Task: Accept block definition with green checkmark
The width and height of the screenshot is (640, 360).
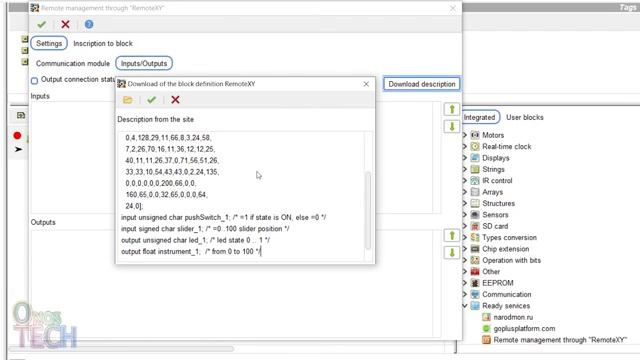Action: click(151, 100)
